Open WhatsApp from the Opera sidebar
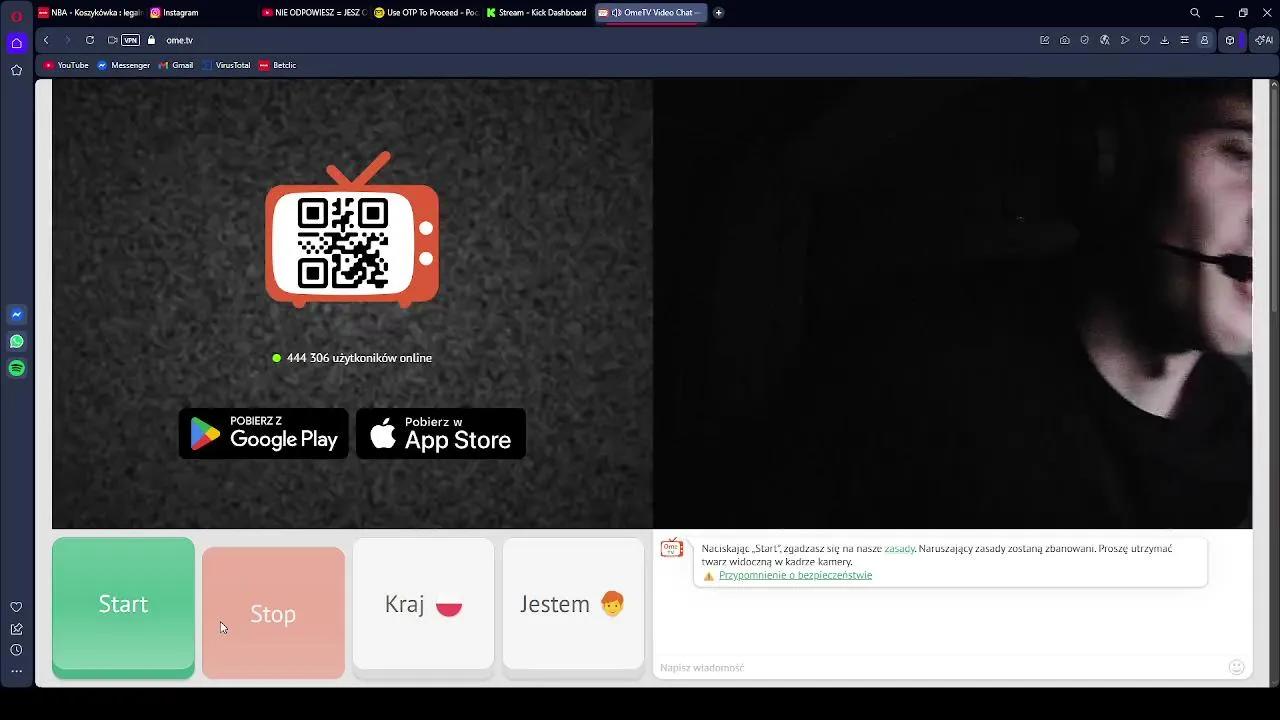This screenshot has width=1280, height=720. point(16,341)
